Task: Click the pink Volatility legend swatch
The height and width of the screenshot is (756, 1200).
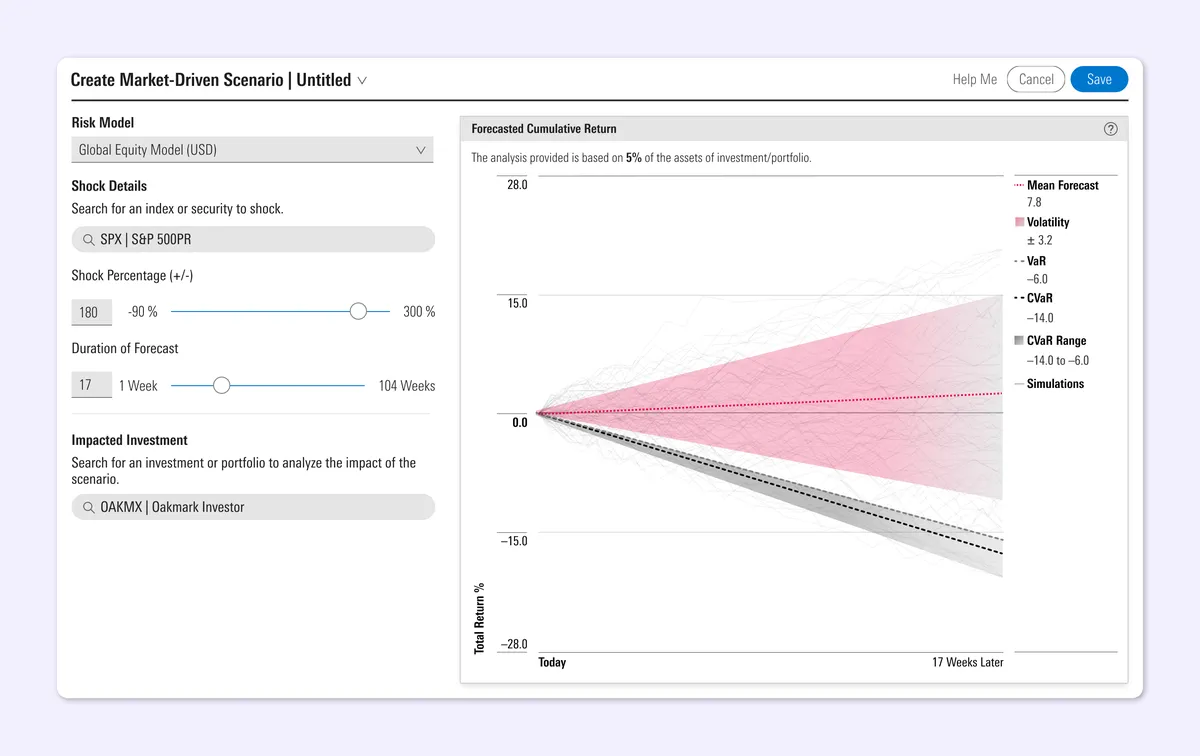Action: pyautogui.click(x=1019, y=223)
